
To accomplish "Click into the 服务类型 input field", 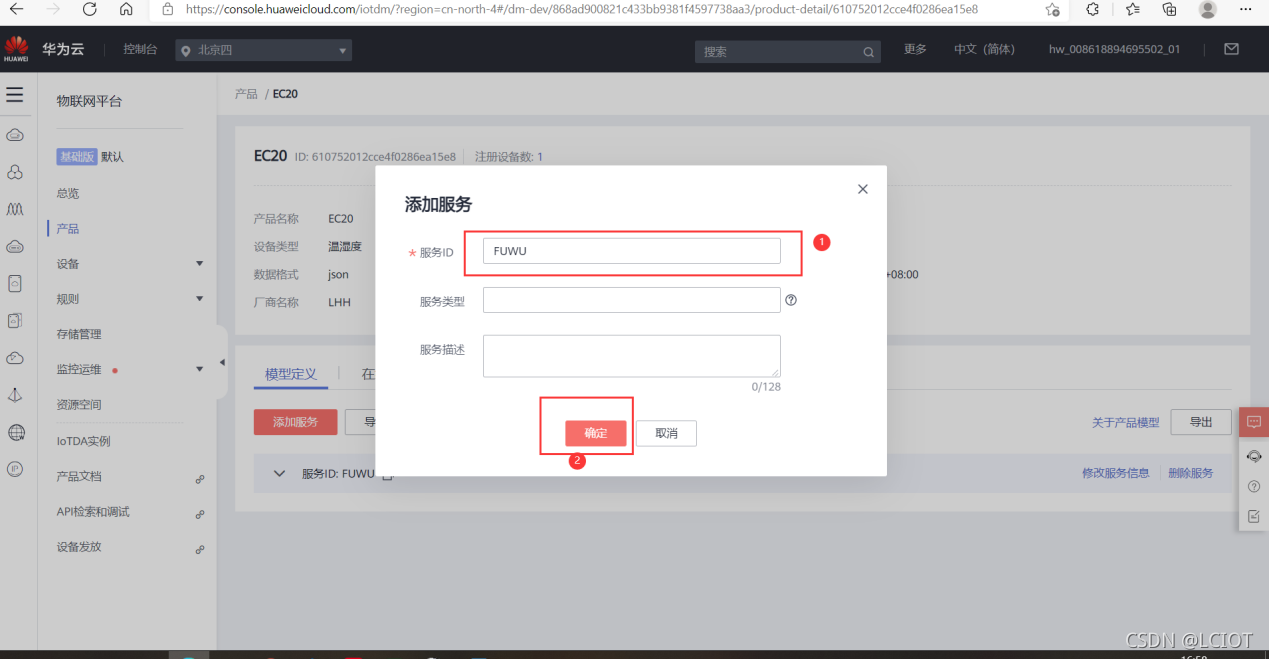I will [x=632, y=300].
